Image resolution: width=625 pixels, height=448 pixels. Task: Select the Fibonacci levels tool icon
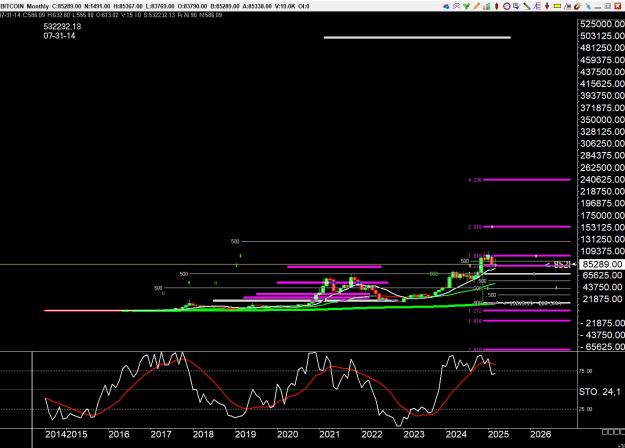coord(537,6)
